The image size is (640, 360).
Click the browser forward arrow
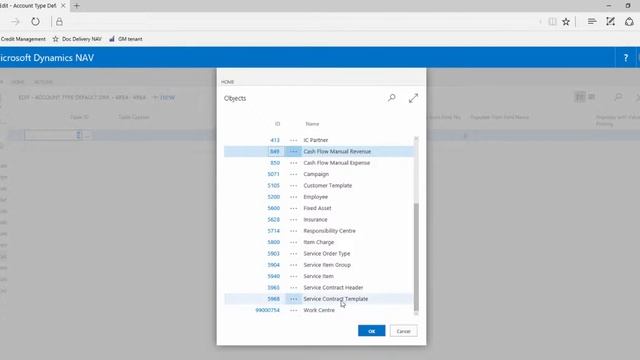(x=15, y=22)
